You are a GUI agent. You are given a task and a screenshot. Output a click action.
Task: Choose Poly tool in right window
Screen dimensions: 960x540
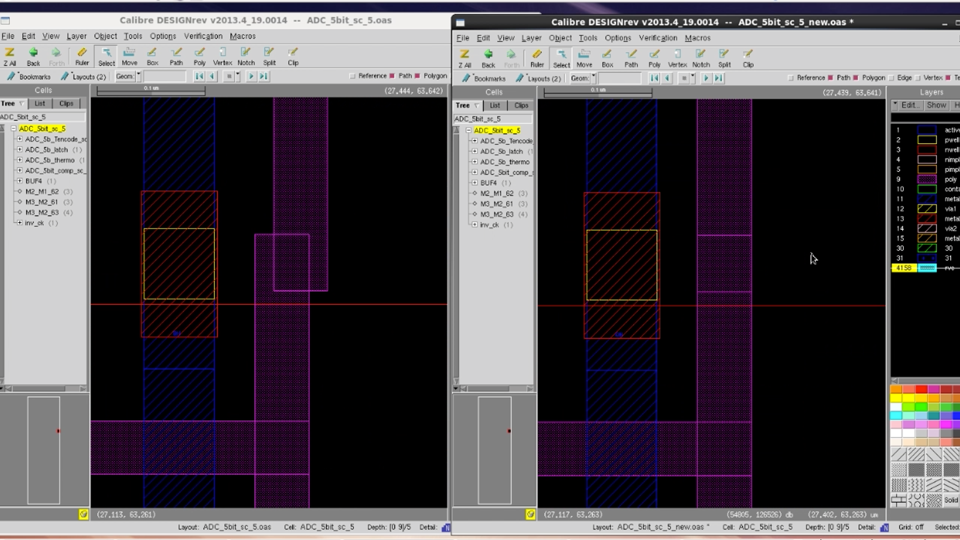click(x=654, y=58)
